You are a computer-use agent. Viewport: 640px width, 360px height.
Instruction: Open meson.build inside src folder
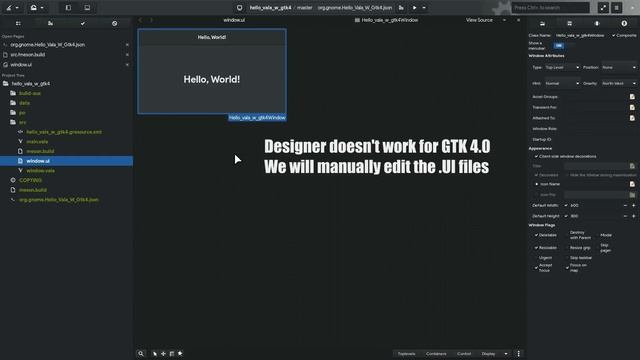coord(40,151)
